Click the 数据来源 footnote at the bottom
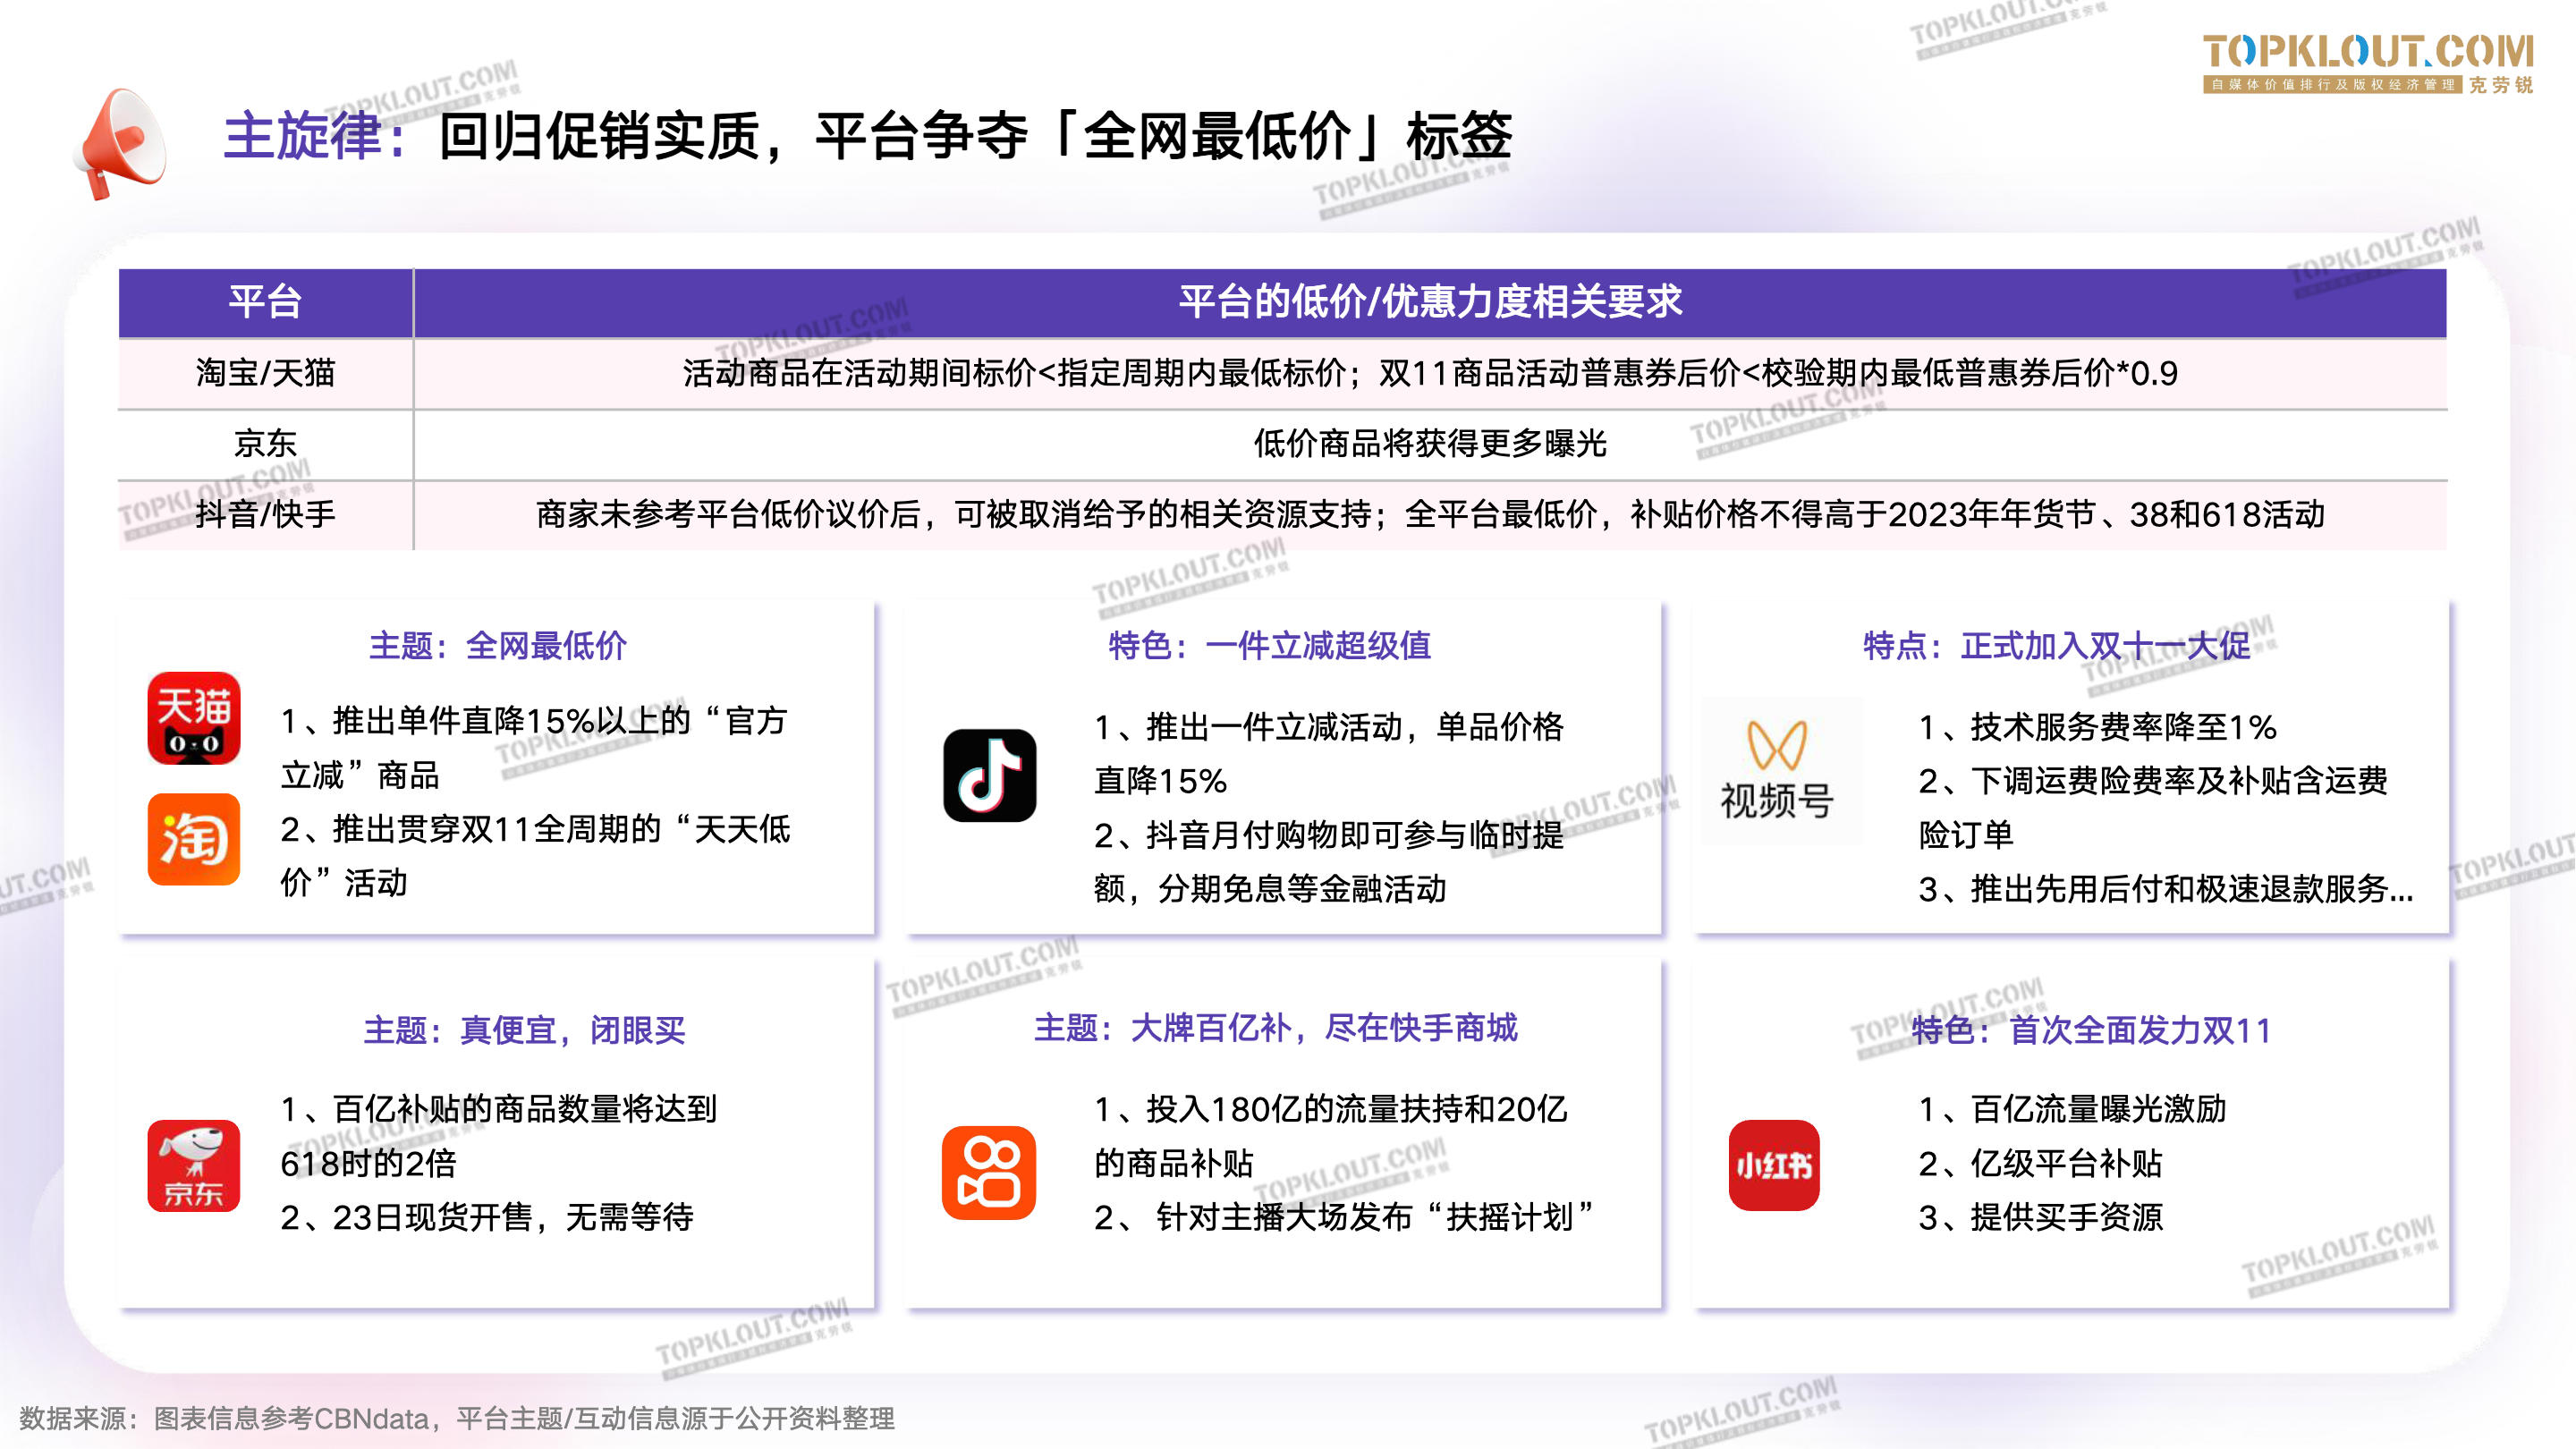Viewport: 2576px width, 1449px height. coord(457,1418)
